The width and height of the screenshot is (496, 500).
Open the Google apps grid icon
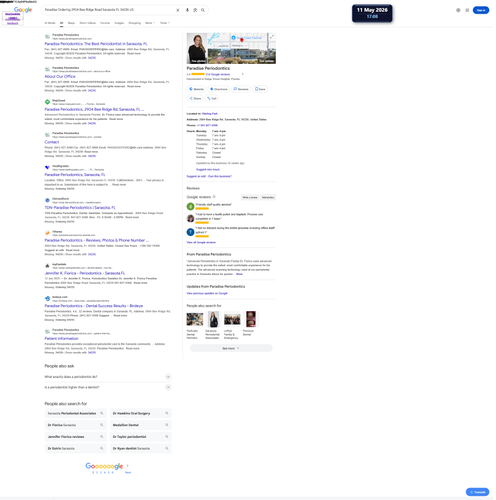[x=467, y=10]
